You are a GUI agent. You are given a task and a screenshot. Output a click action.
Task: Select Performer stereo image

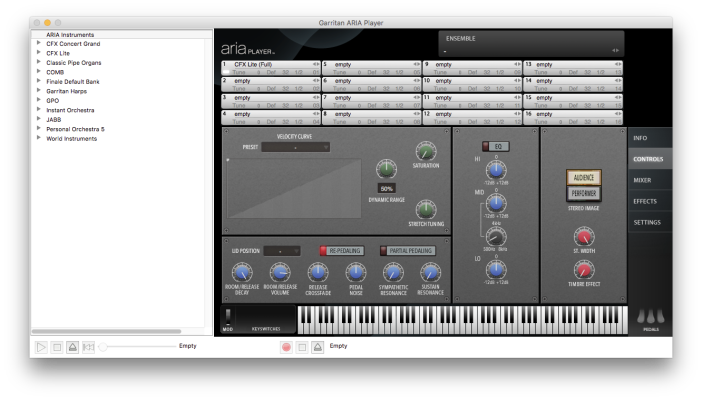click(x=584, y=194)
